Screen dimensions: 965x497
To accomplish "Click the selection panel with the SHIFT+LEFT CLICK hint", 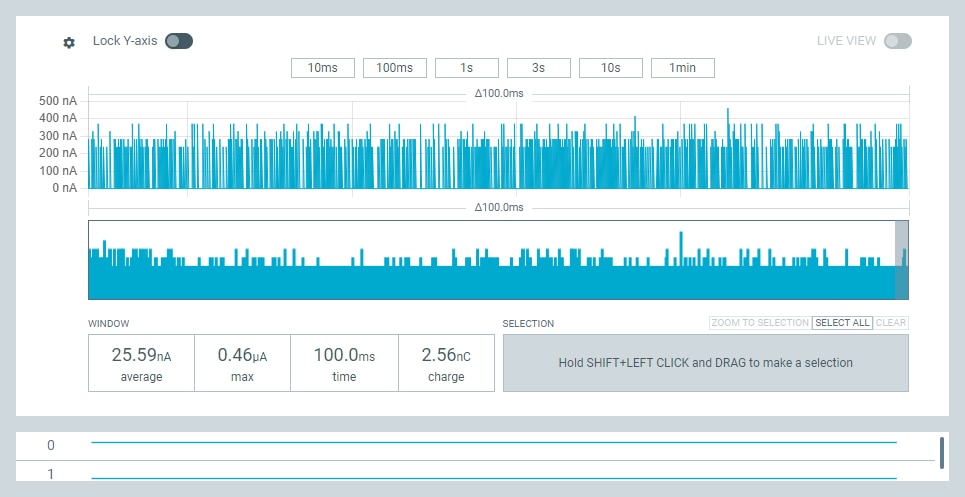I will (705, 363).
